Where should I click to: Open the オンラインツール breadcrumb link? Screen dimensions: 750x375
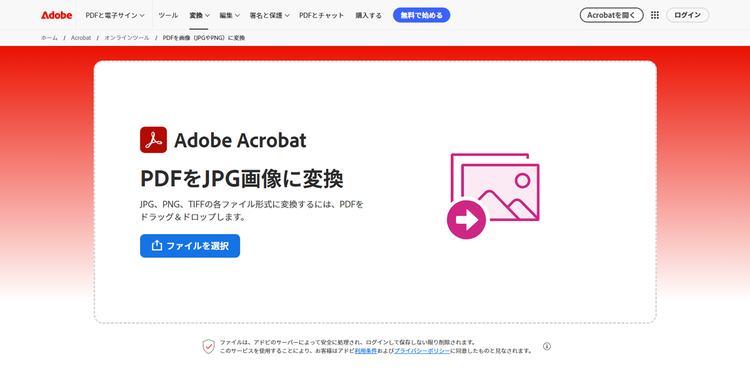click(127, 38)
